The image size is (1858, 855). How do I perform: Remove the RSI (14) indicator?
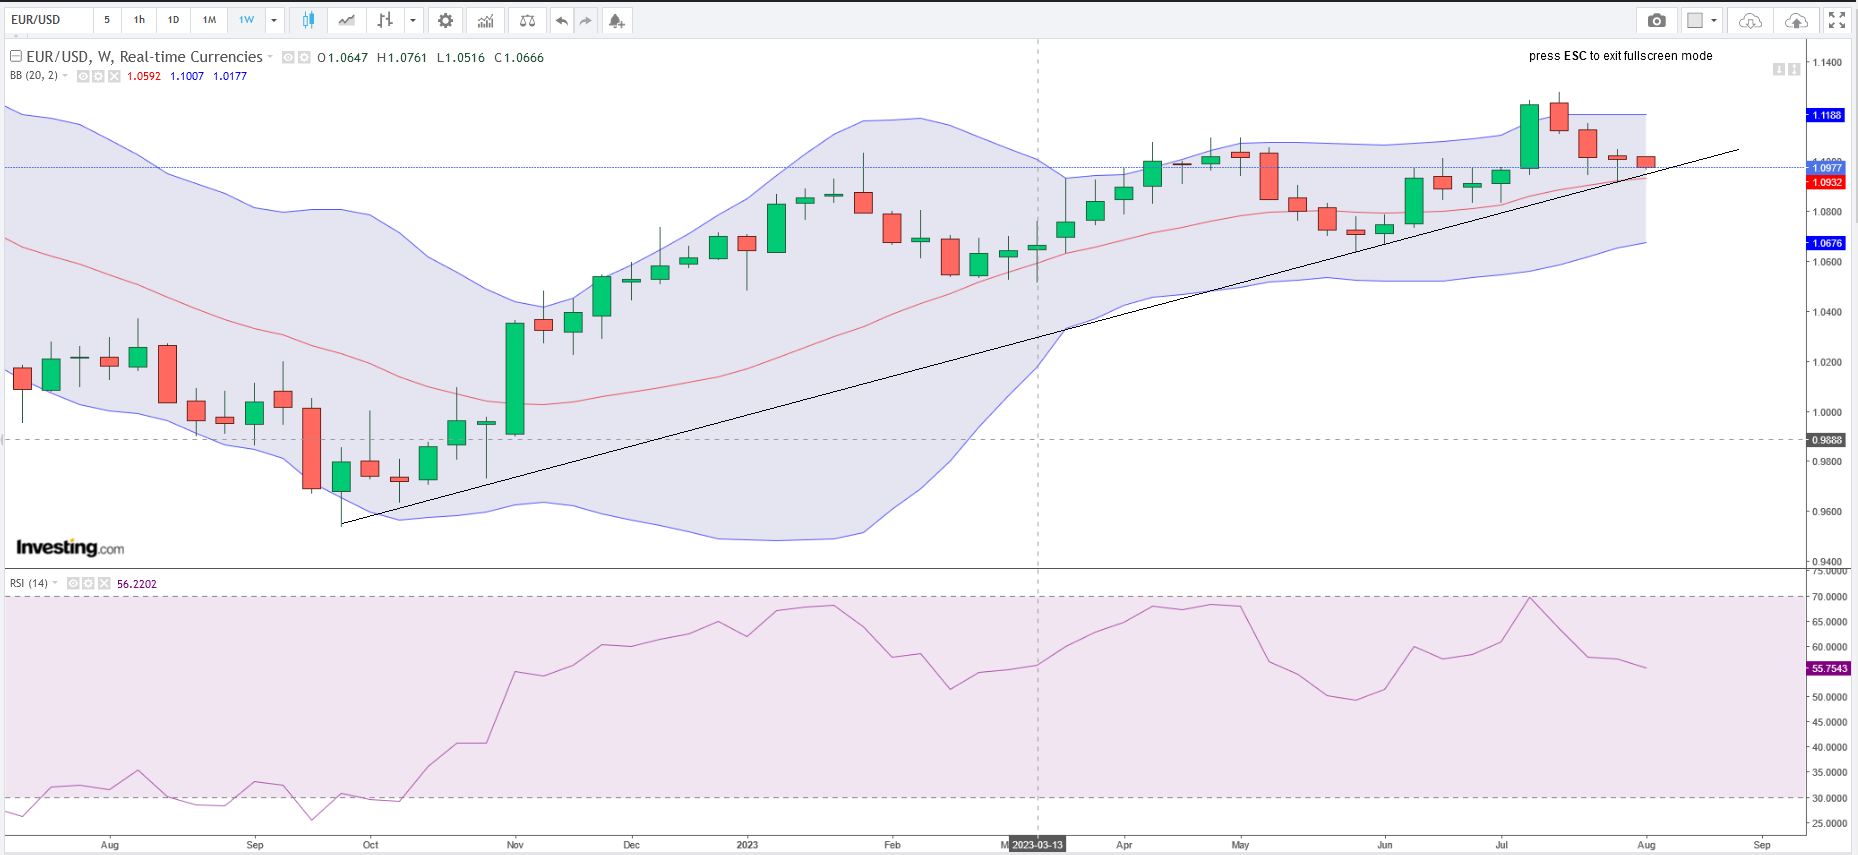click(x=104, y=583)
